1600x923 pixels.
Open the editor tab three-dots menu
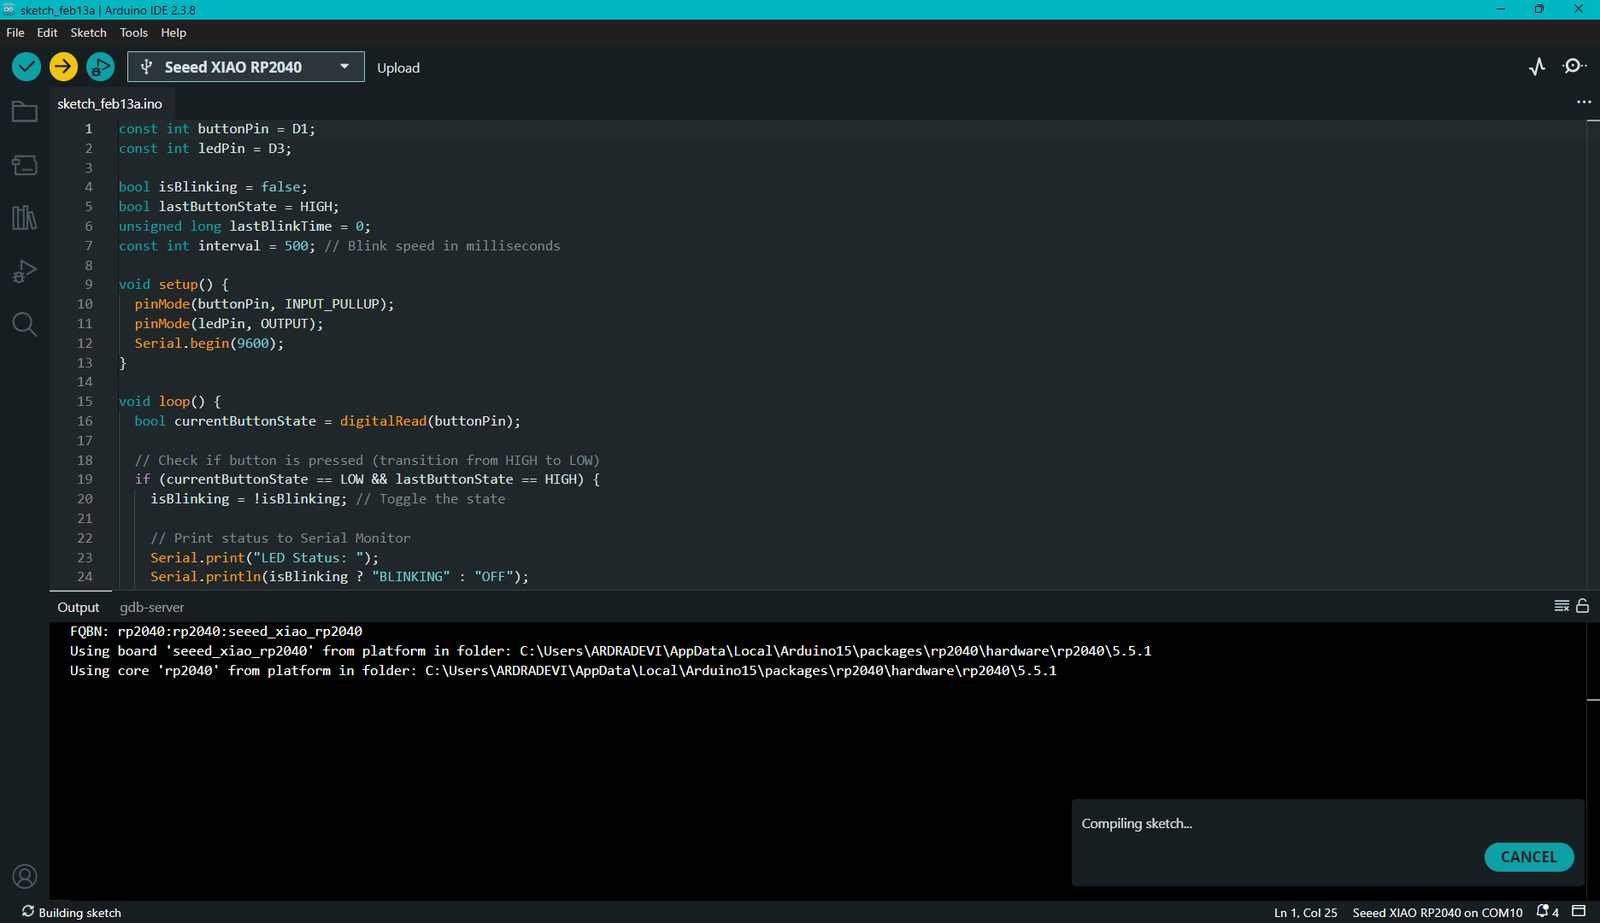(x=1583, y=102)
